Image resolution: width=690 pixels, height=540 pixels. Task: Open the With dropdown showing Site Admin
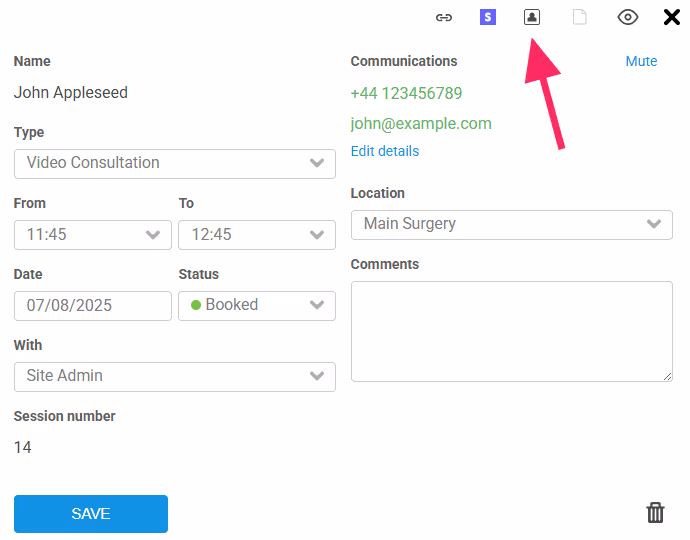[175, 377]
